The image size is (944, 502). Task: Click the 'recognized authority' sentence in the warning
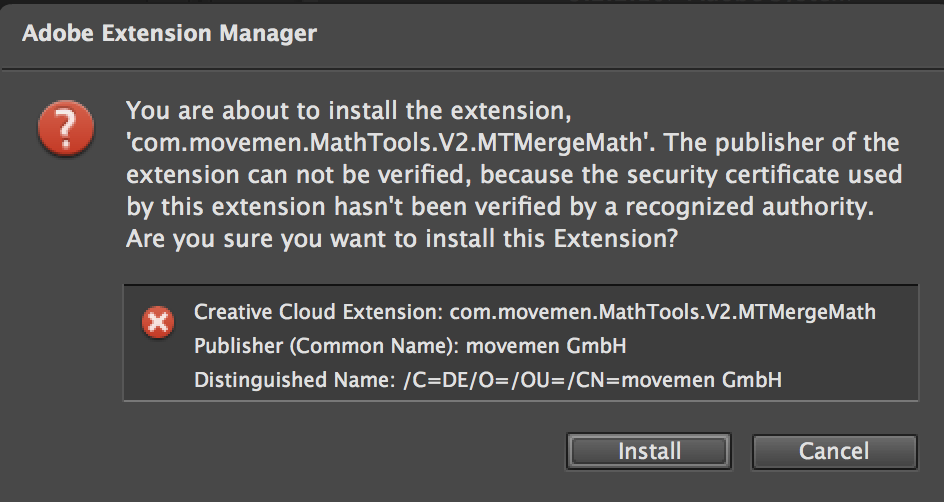[500, 206]
